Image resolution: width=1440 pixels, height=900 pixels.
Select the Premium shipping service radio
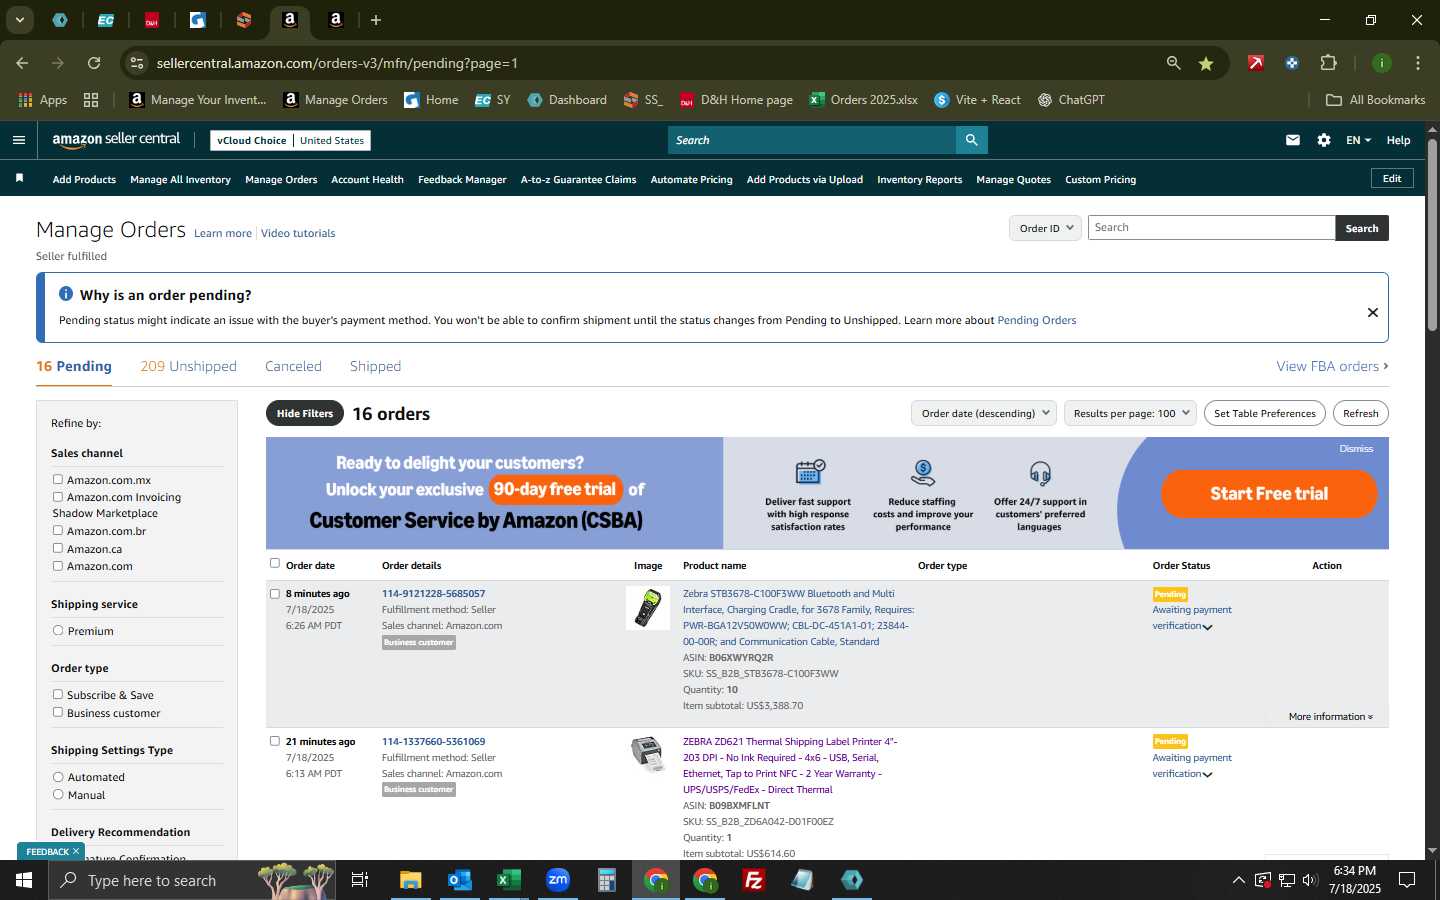[58, 630]
